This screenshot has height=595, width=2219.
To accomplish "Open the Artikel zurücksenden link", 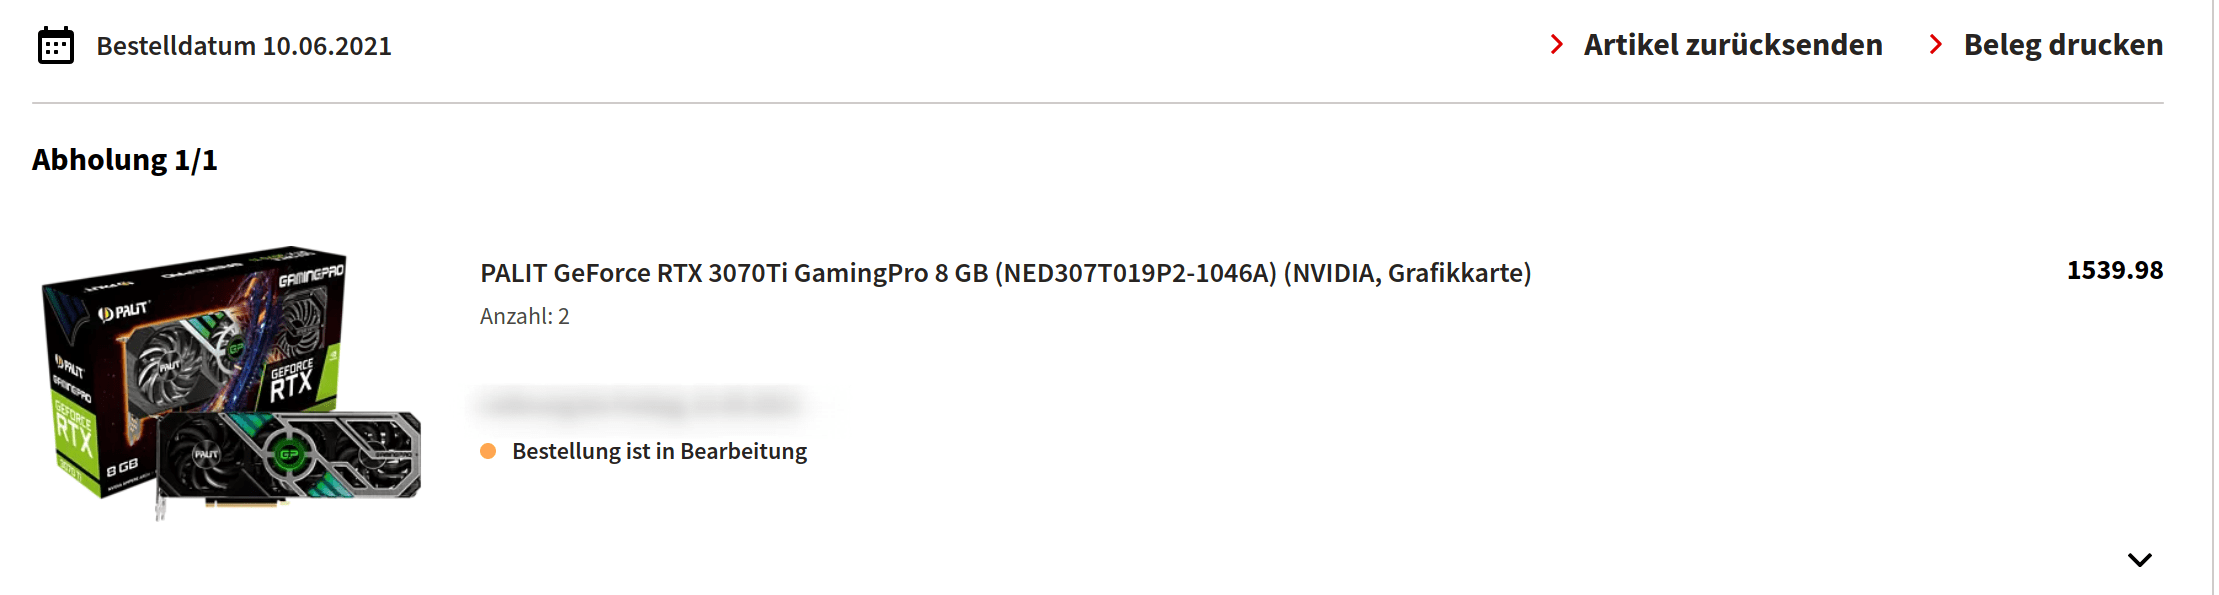I will 1732,45.
